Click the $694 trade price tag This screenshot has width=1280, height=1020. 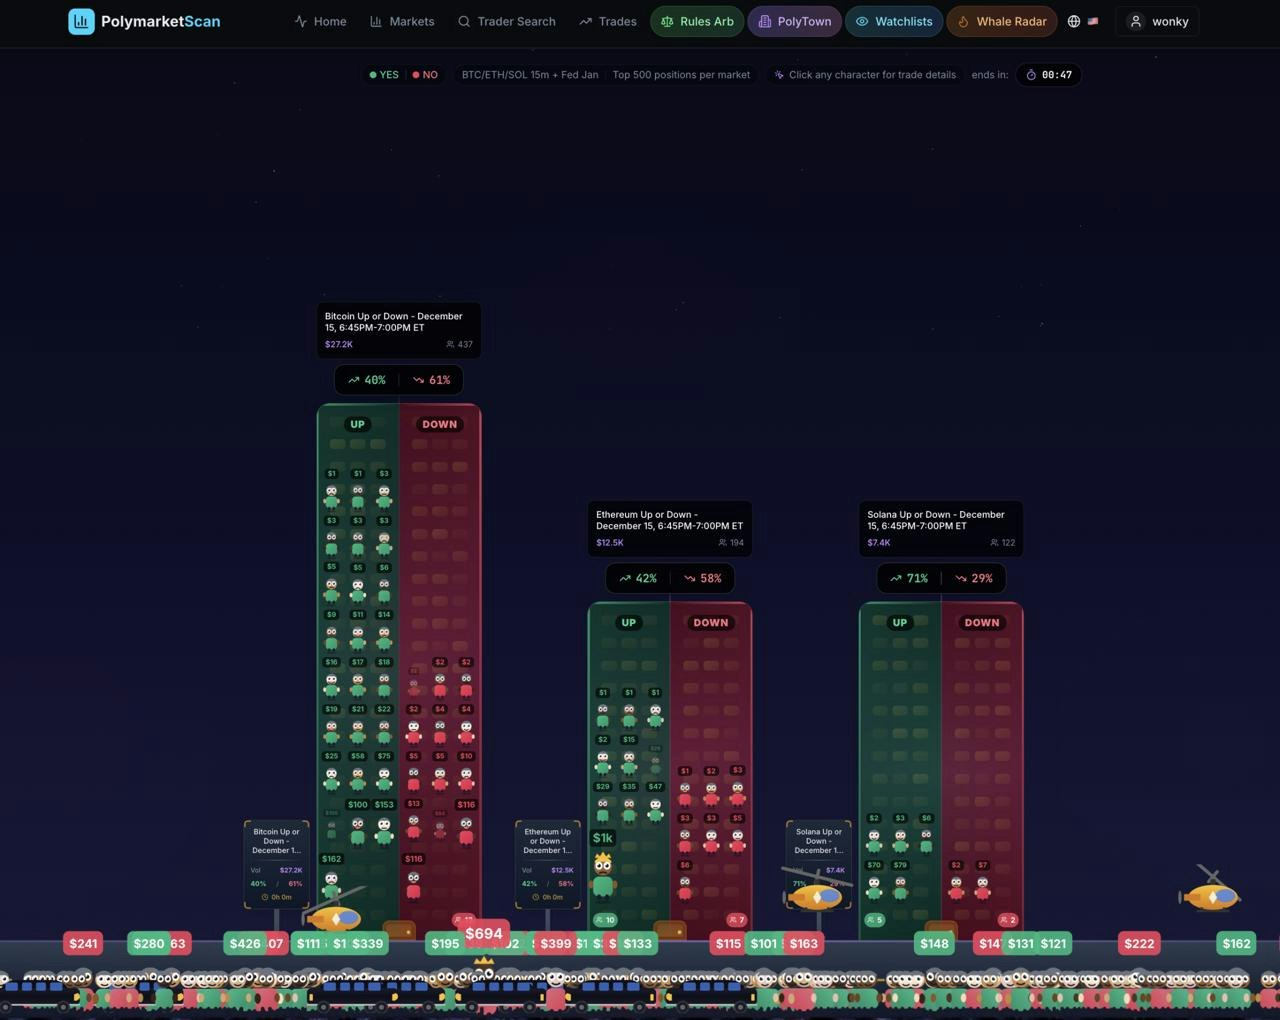(484, 933)
